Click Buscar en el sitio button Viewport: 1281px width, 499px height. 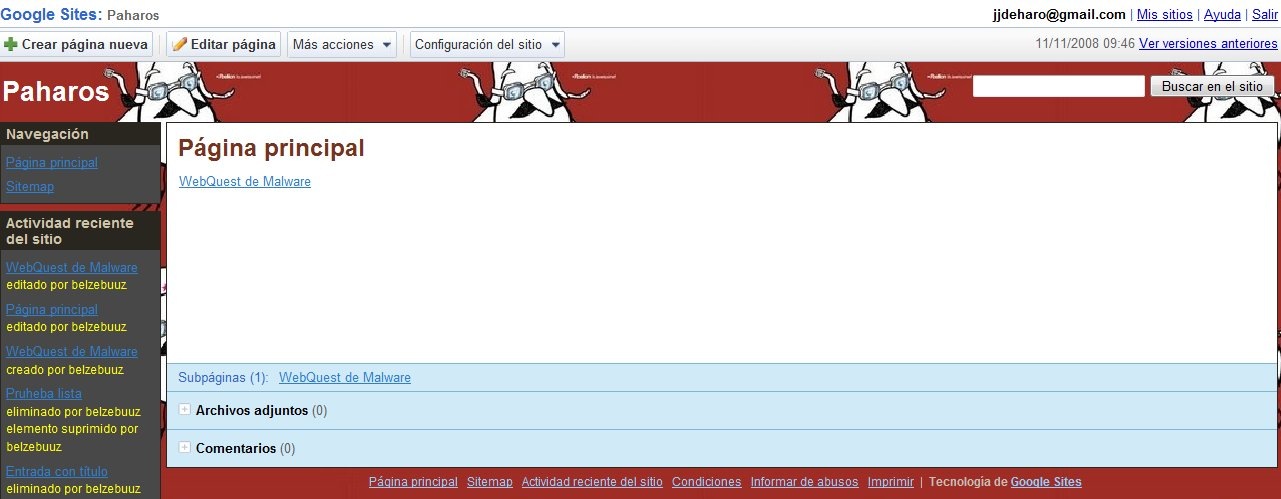(x=1212, y=87)
